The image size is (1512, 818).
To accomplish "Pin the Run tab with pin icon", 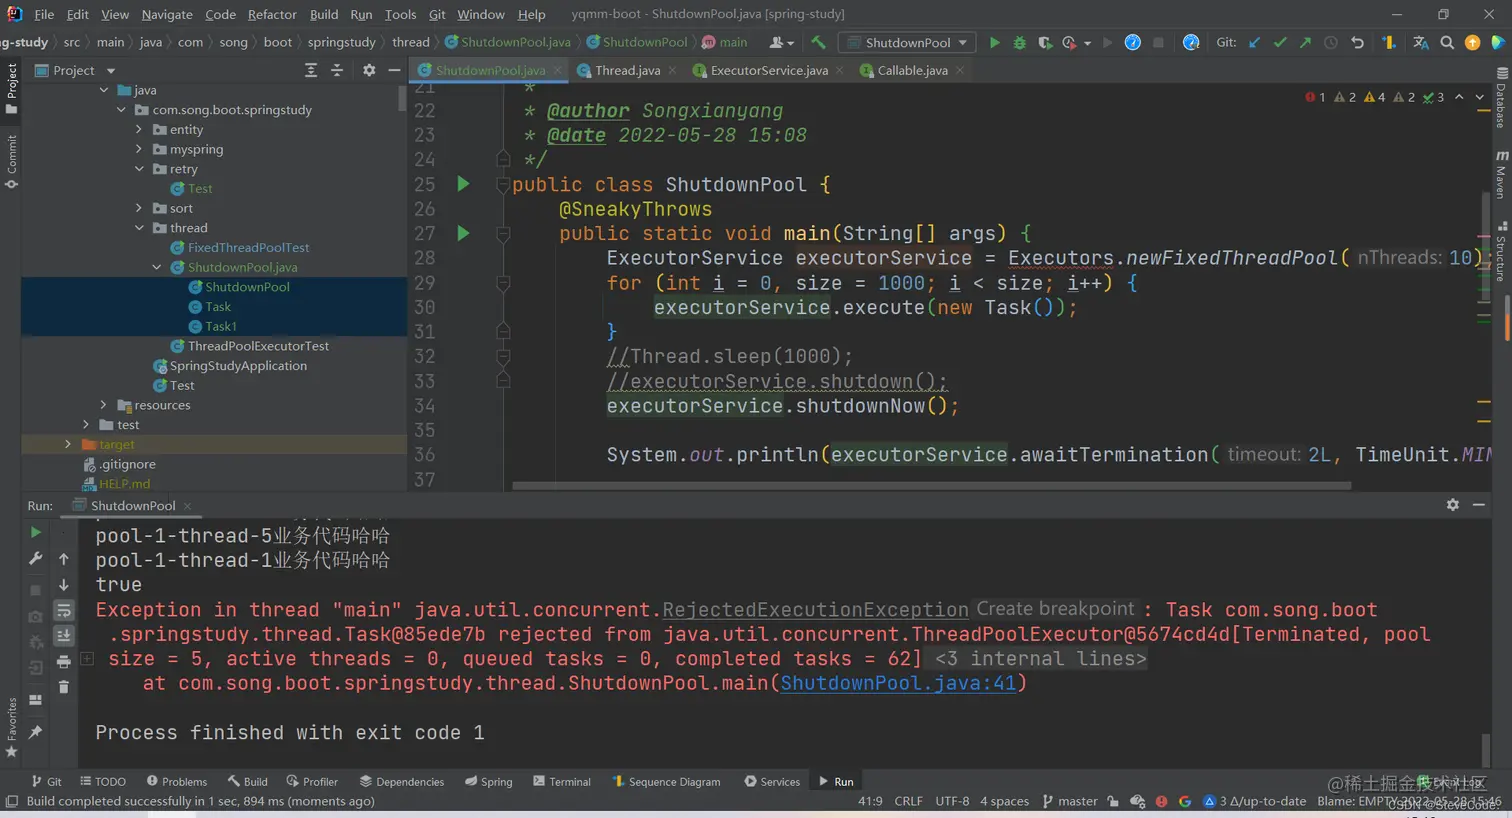I will (x=35, y=732).
